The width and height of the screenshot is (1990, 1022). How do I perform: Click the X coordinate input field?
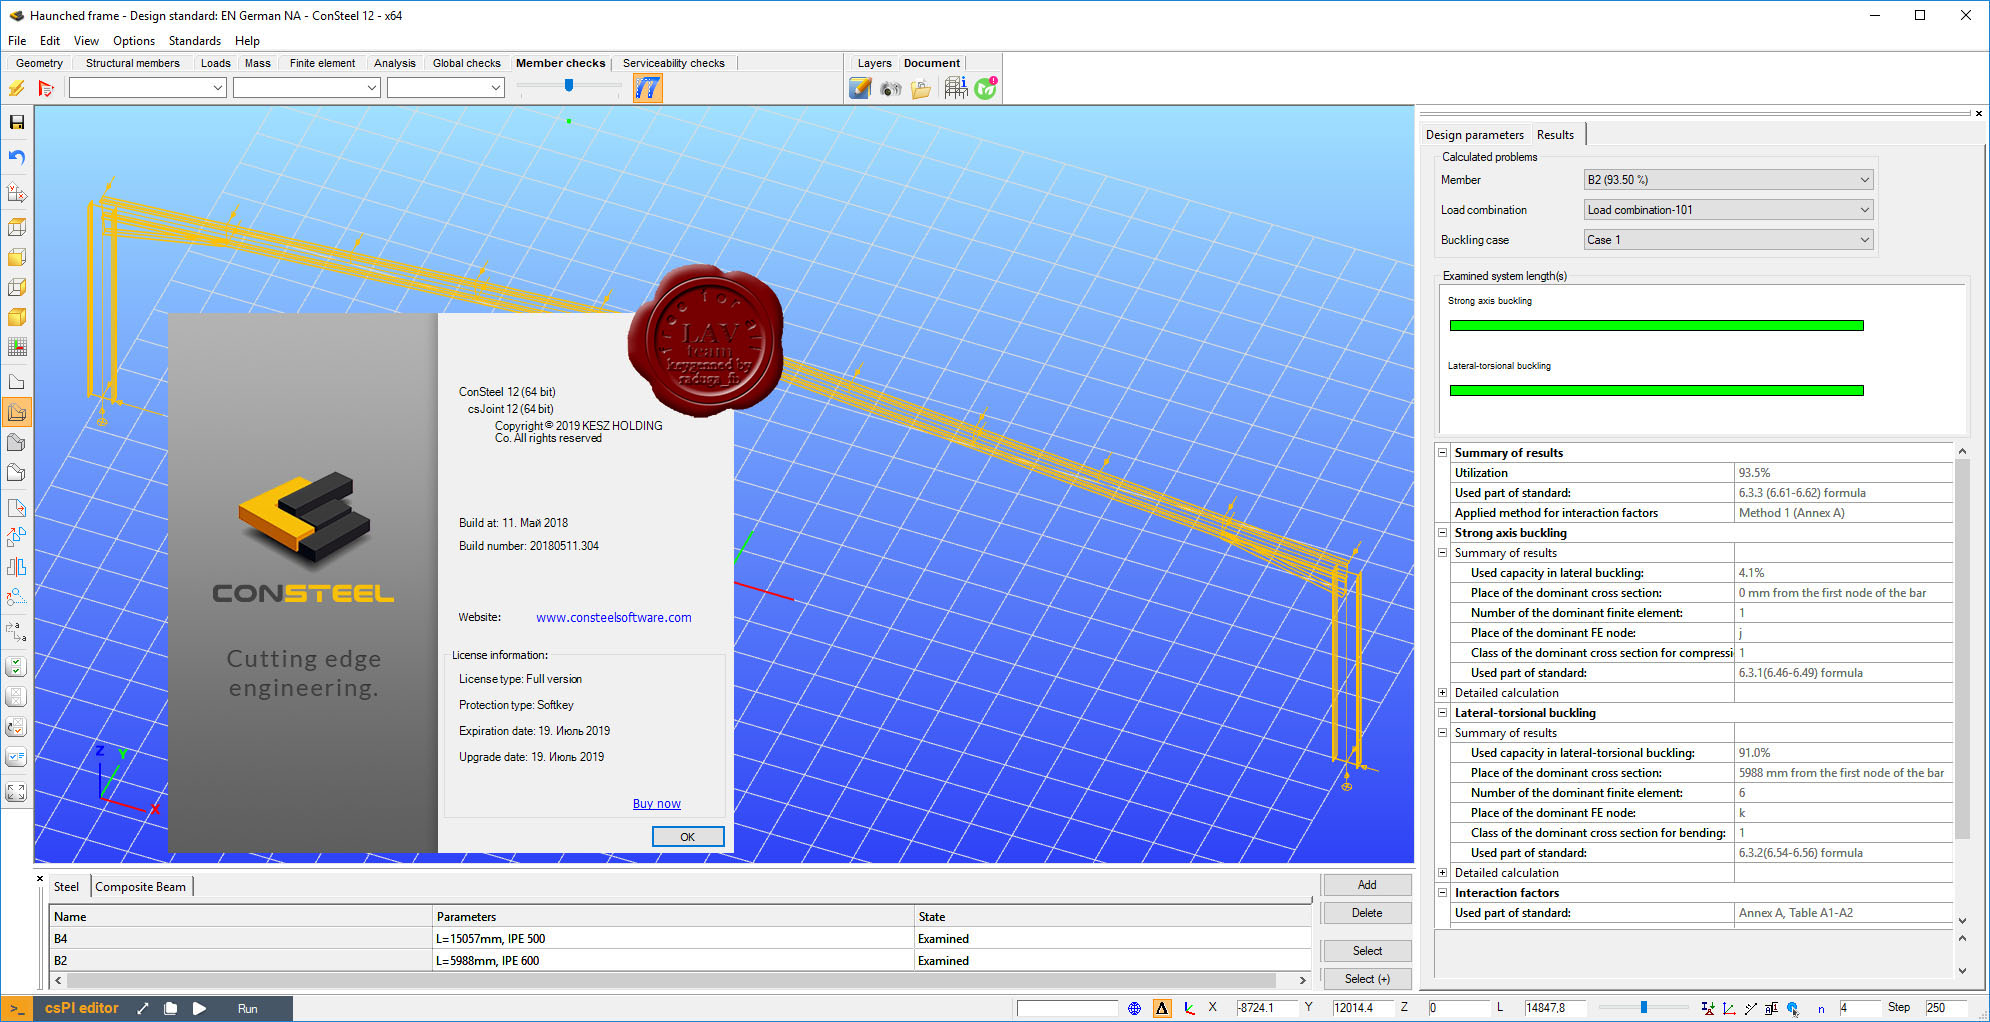click(1266, 1008)
